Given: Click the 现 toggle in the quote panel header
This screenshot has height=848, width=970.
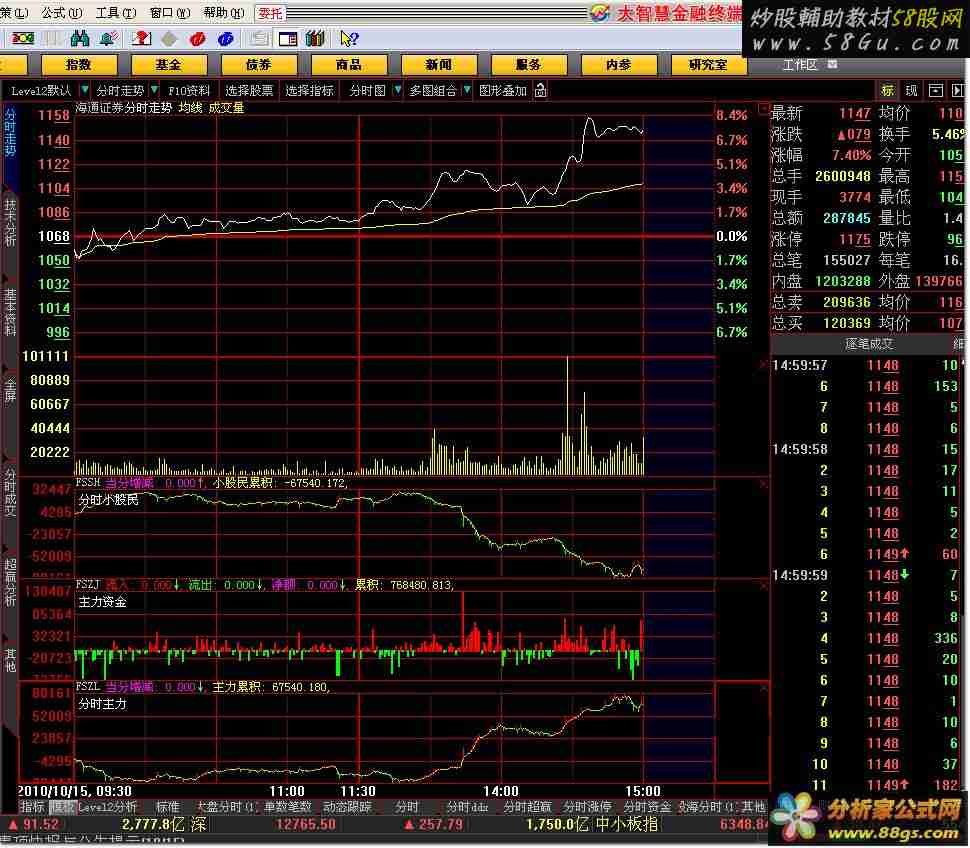Looking at the screenshot, I should click(911, 91).
